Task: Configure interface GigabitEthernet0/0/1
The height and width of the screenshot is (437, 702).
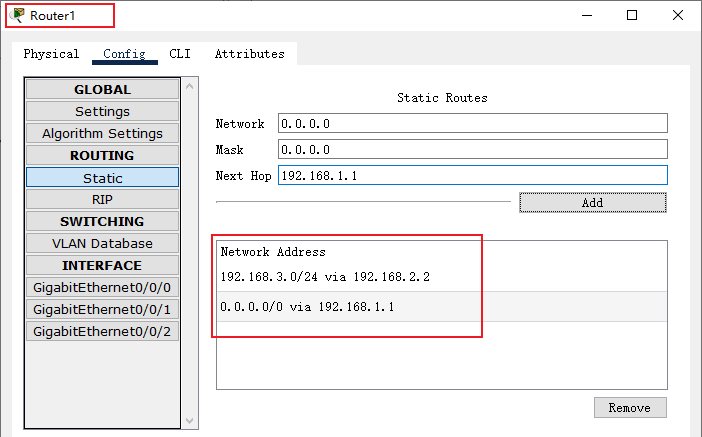Action: pos(102,309)
